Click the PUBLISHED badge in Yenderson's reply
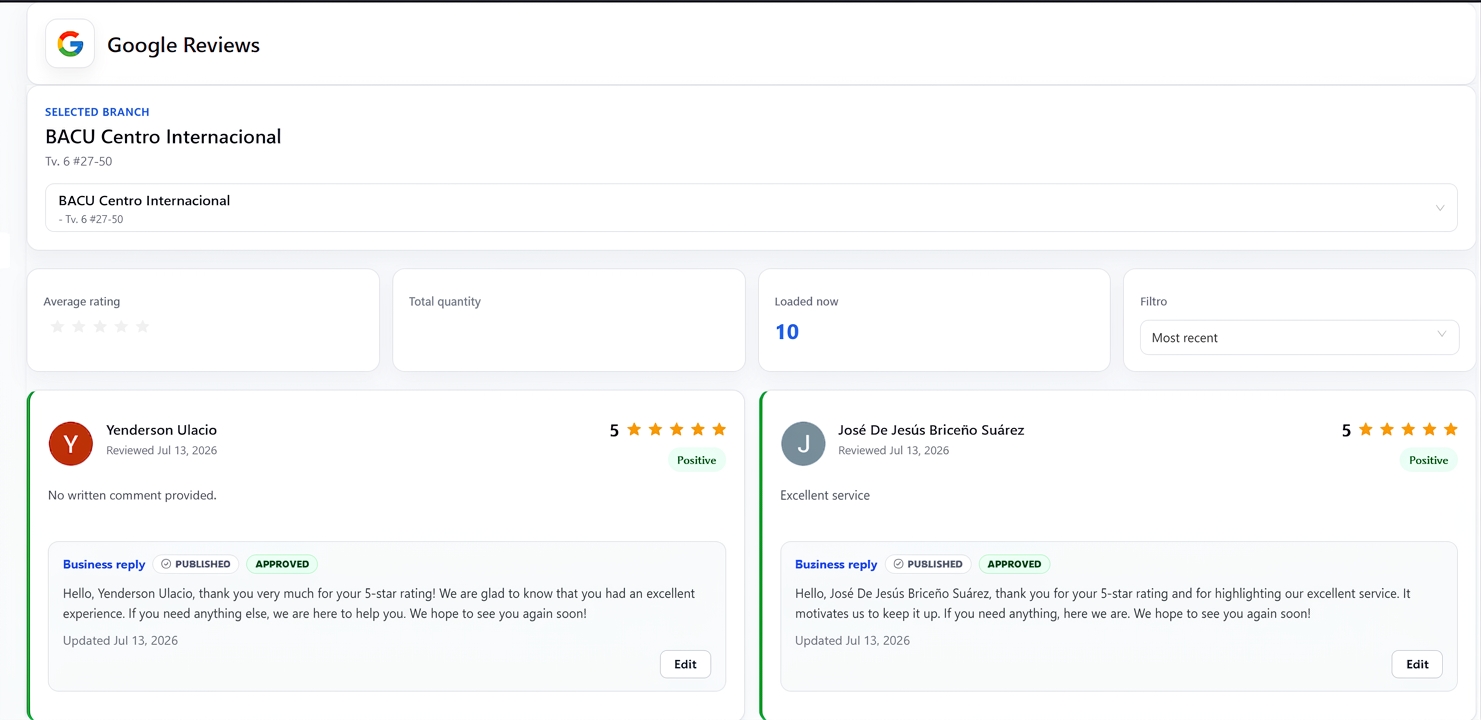 [196, 564]
